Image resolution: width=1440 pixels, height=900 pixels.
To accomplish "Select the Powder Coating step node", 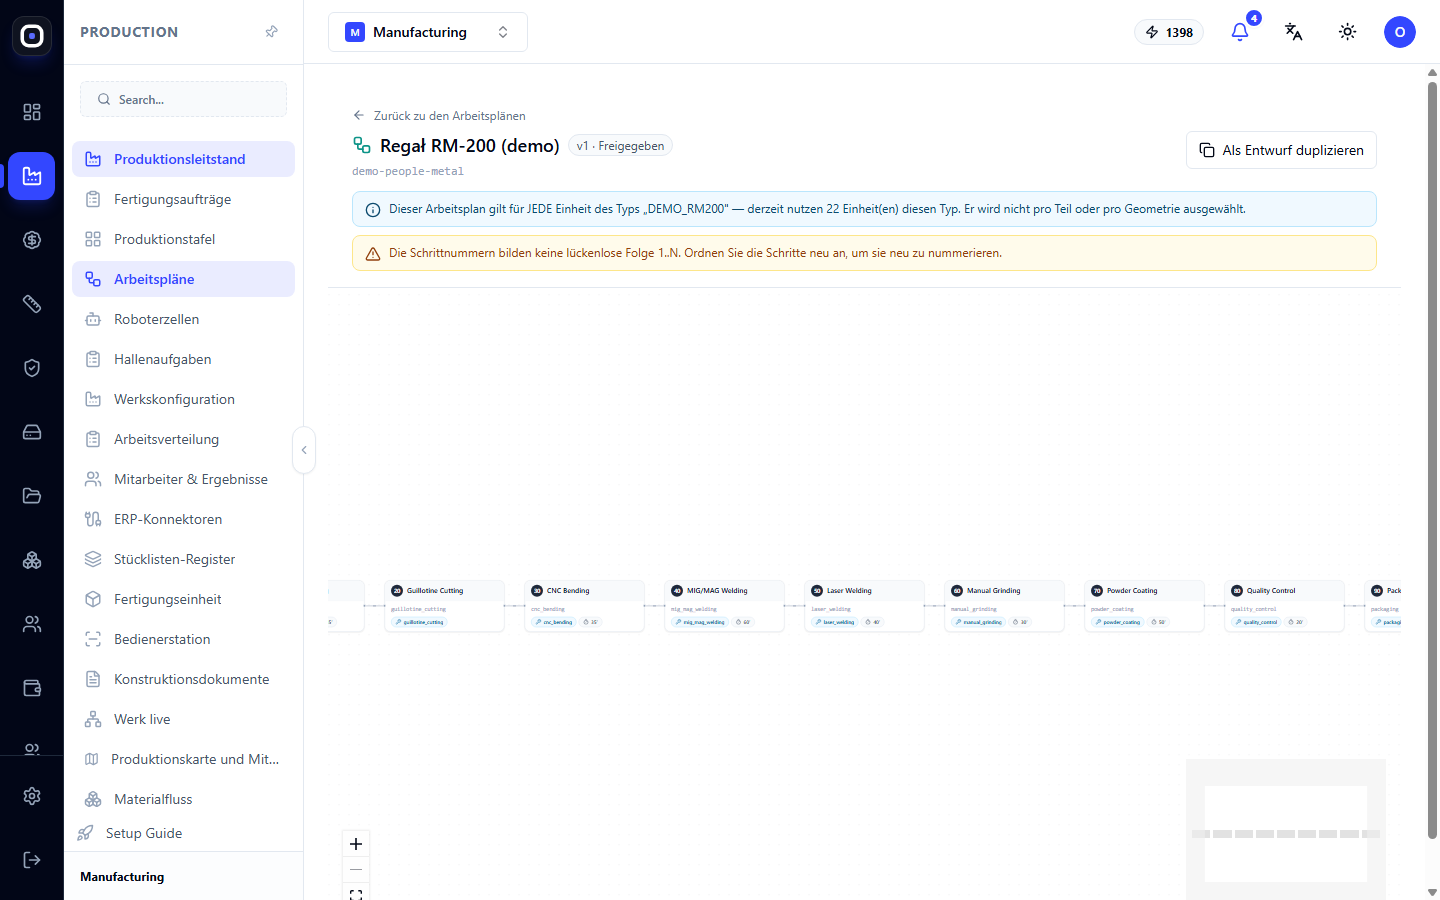I will pos(1145,606).
